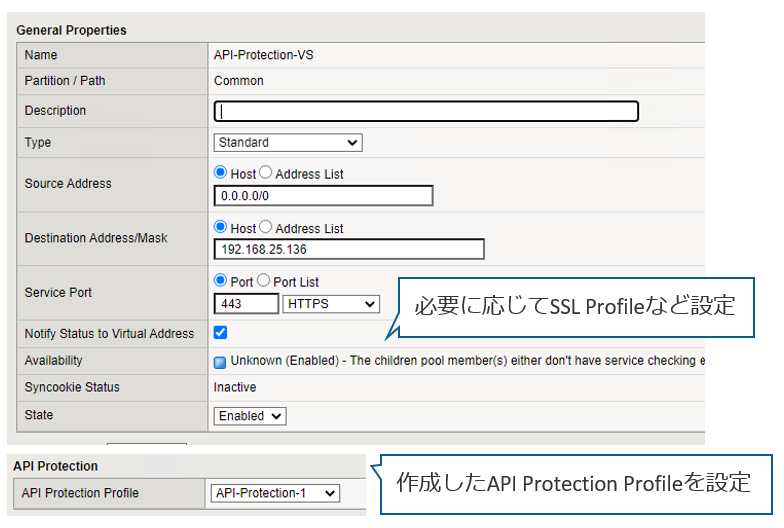784x528 pixels.
Task: Click the API Protection section header
Action: [55, 466]
